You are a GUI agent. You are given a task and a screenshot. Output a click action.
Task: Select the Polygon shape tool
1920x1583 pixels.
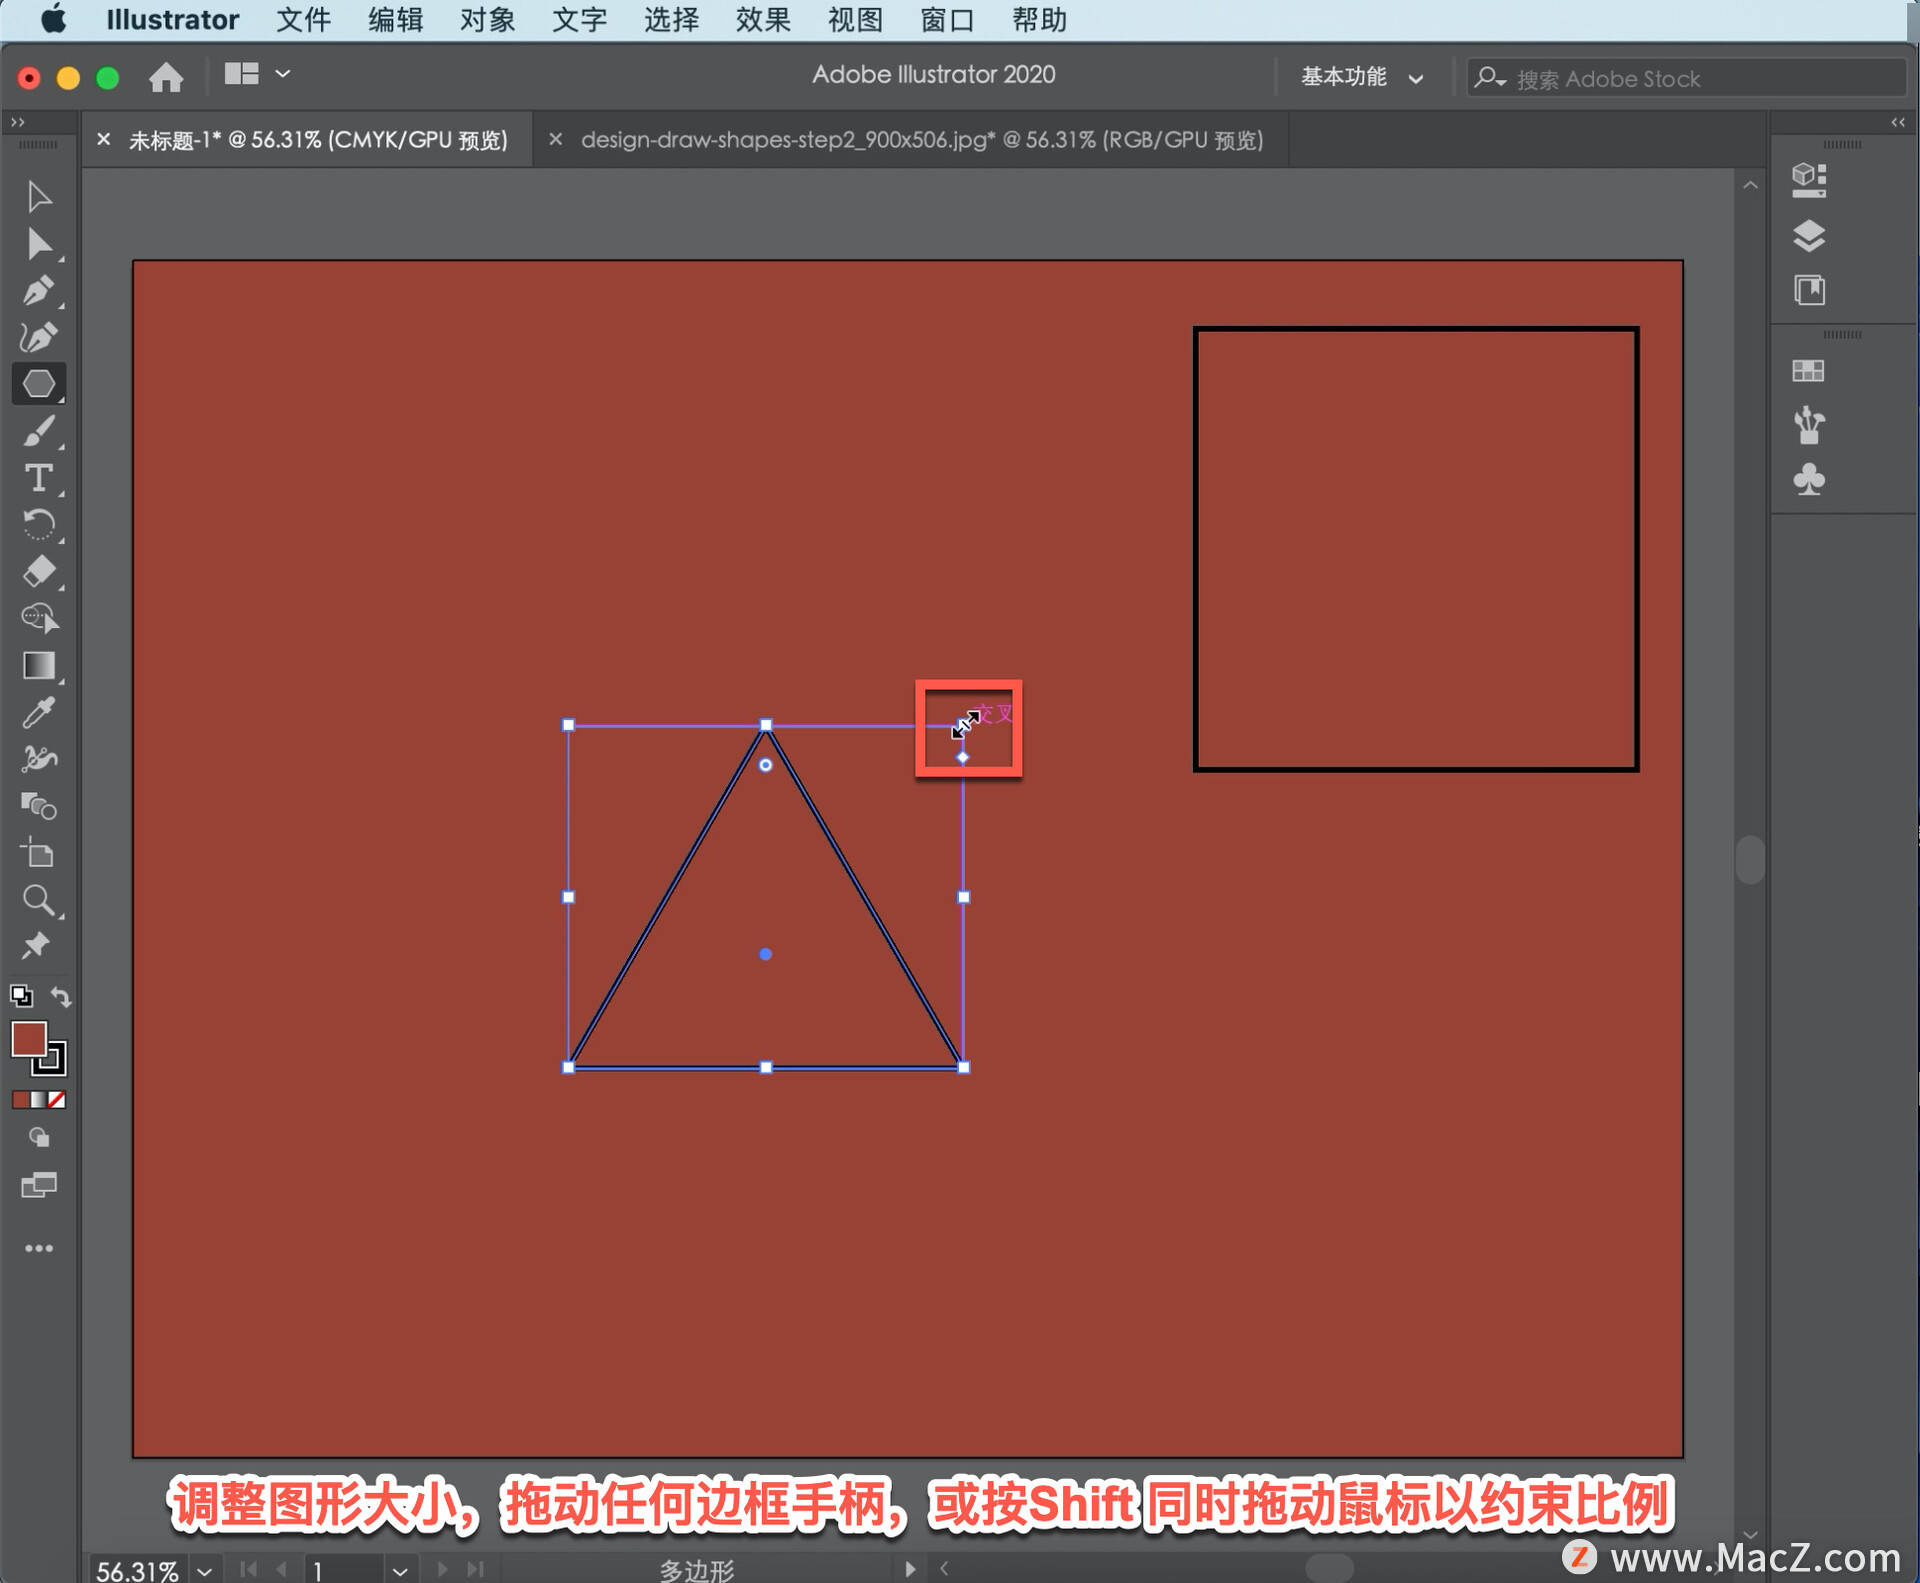click(x=39, y=384)
